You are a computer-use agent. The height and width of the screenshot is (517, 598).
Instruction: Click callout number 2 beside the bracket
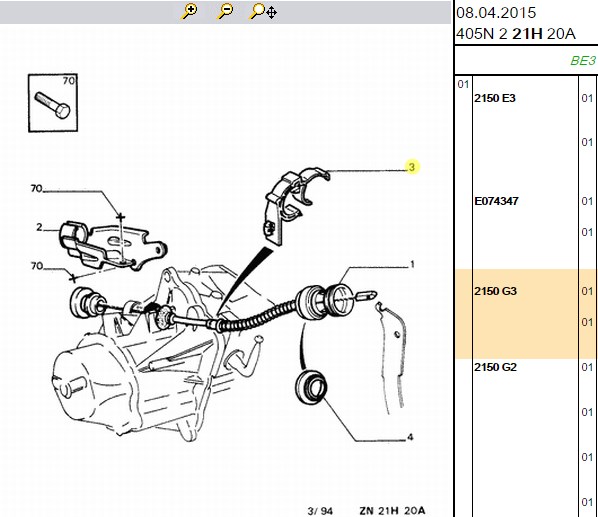(39, 227)
